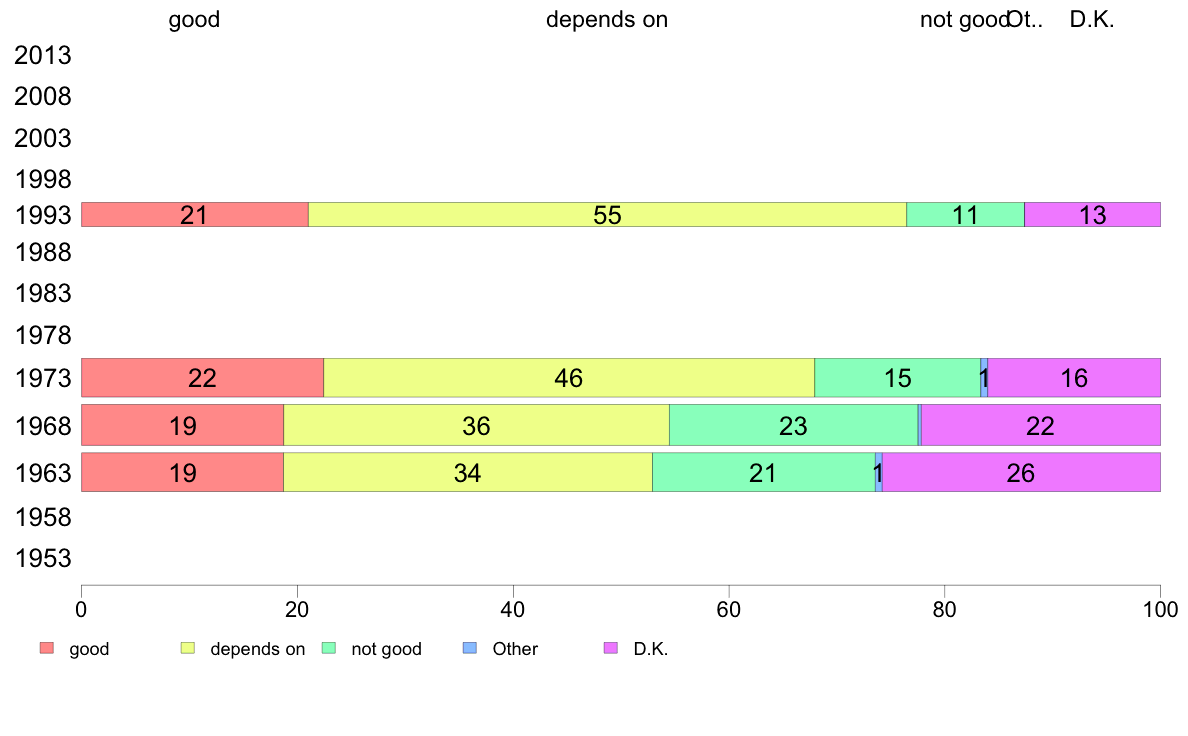1188x736 pixels.
Task: Click the 1973 'not good' segment showing 15
Action: pos(897,378)
